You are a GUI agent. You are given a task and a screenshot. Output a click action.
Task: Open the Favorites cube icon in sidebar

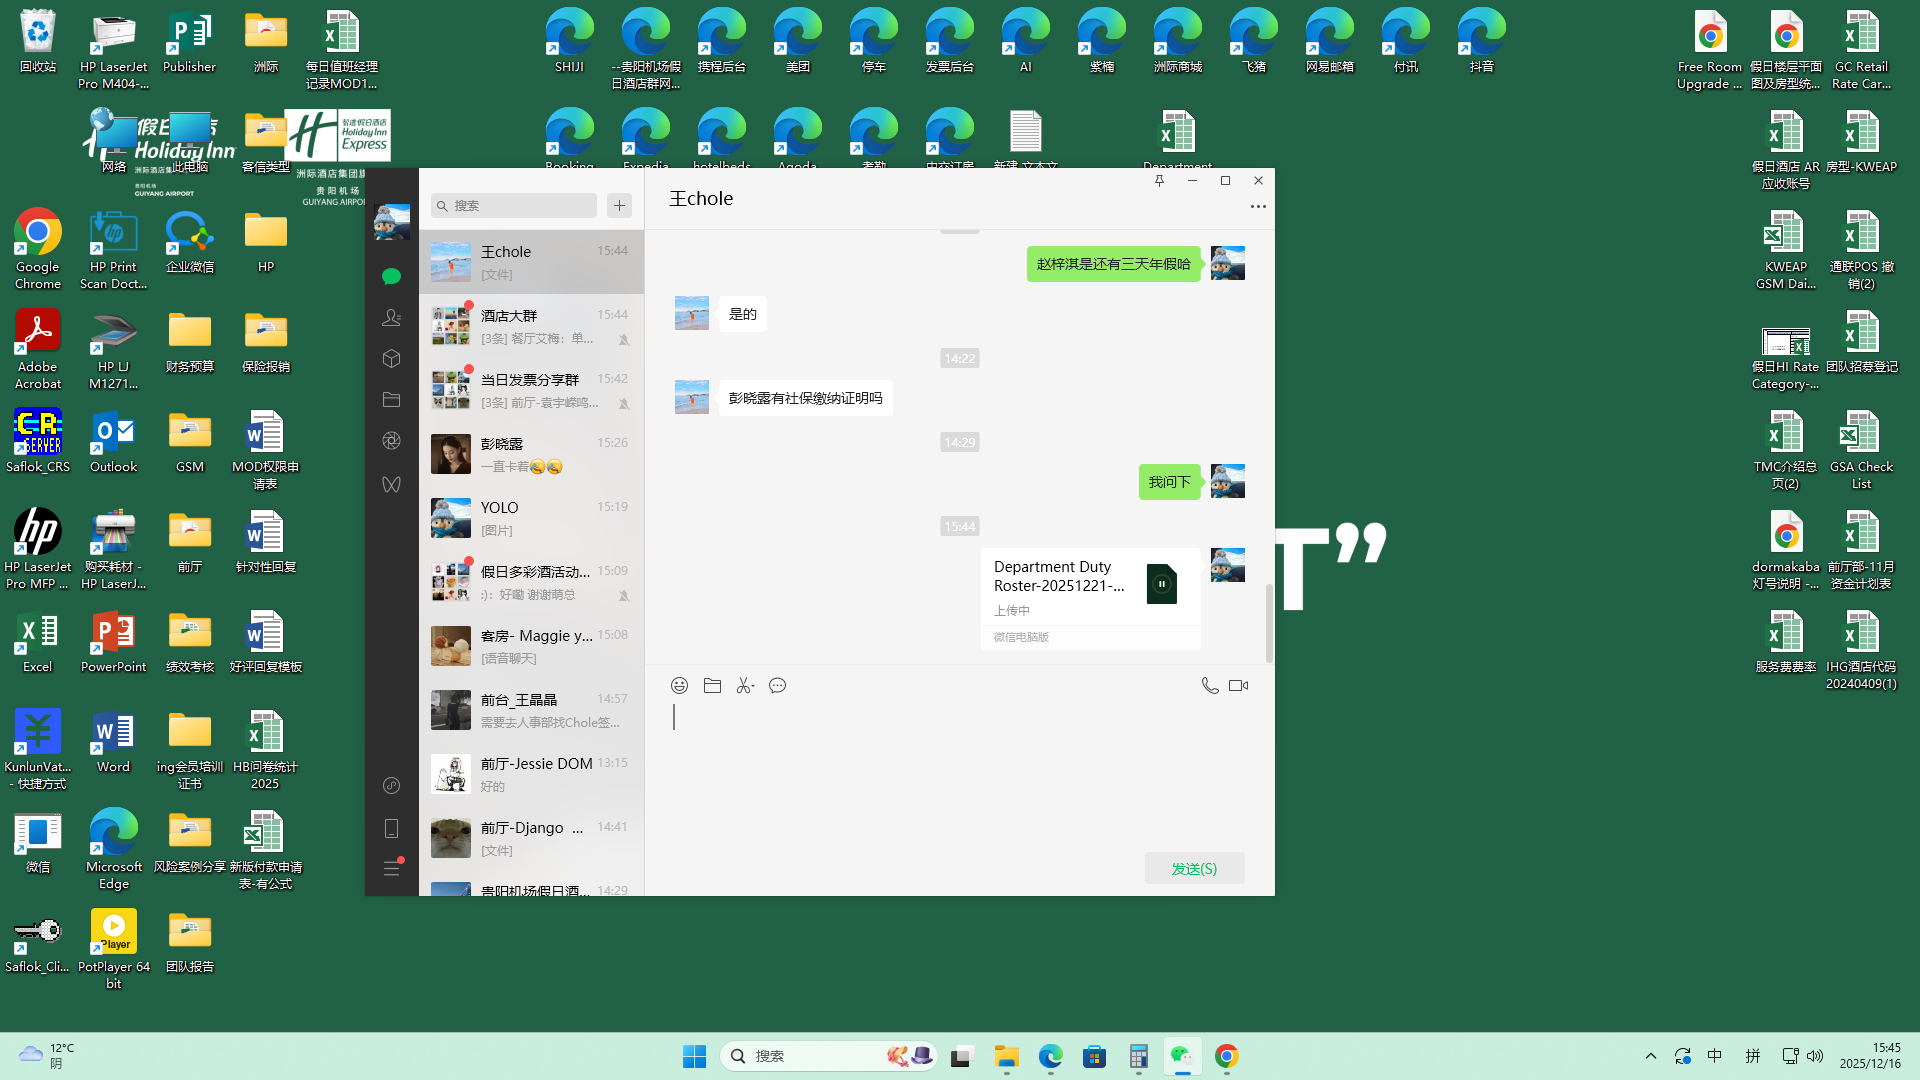click(391, 359)
